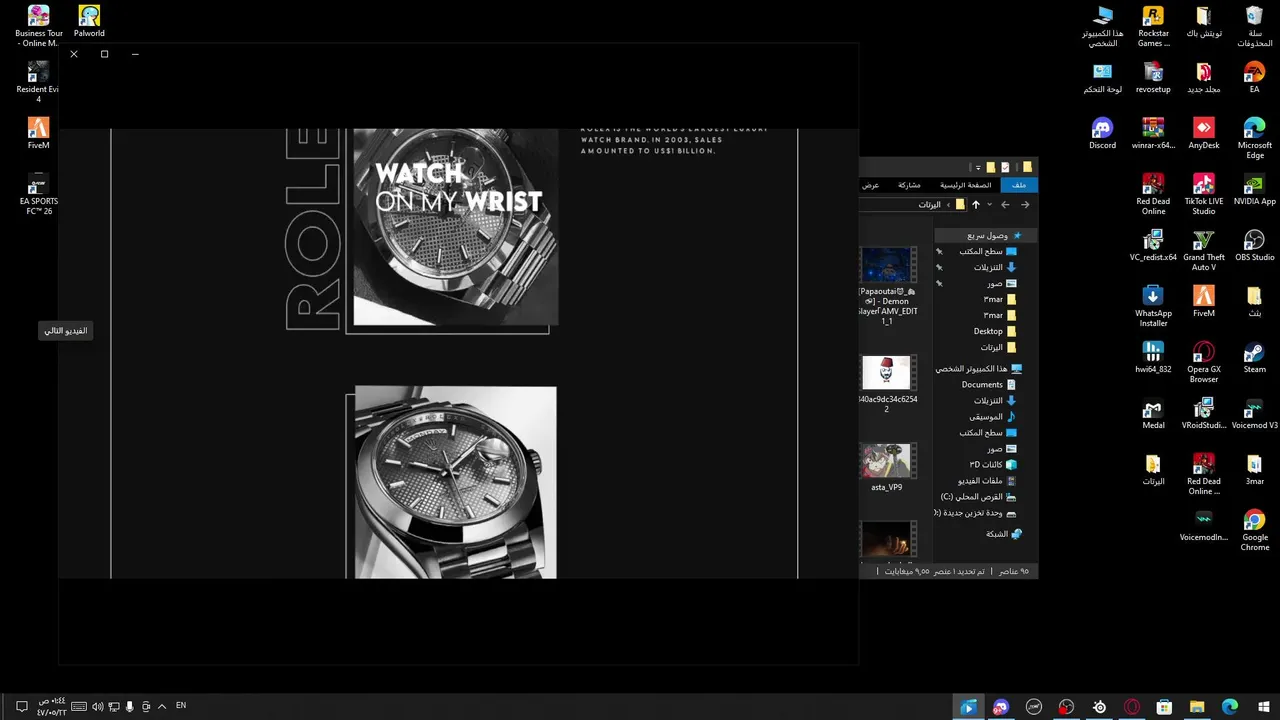Switch to الصفحة الرئيسية ribbon tab
This screenshot has height=720, width=1280.
click(x=965, y=185)
